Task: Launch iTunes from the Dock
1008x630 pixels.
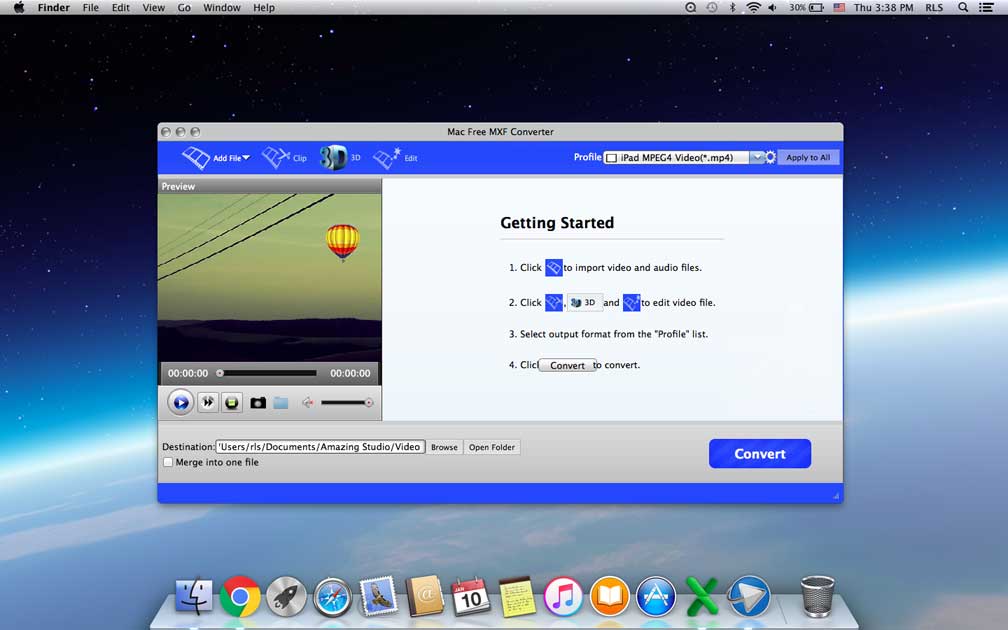Action: (x=563, y=597)
